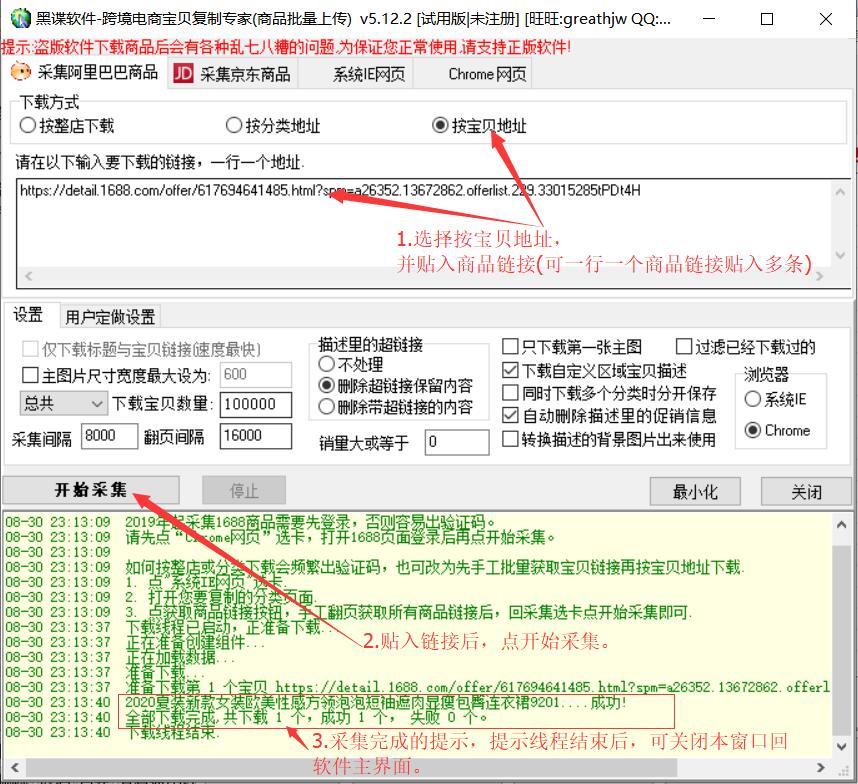Open the 用户定做设置 tab
Image resolution: width=858 pixels, height=784 pixels.
coord(110,317)
